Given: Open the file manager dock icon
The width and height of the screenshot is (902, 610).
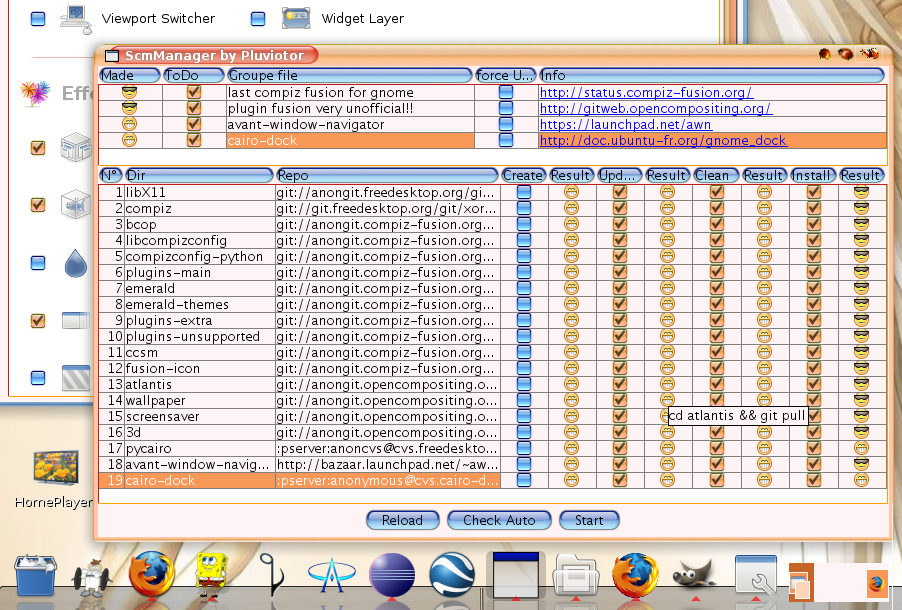Looking at the screenshot, I should [x=575, y=575].
